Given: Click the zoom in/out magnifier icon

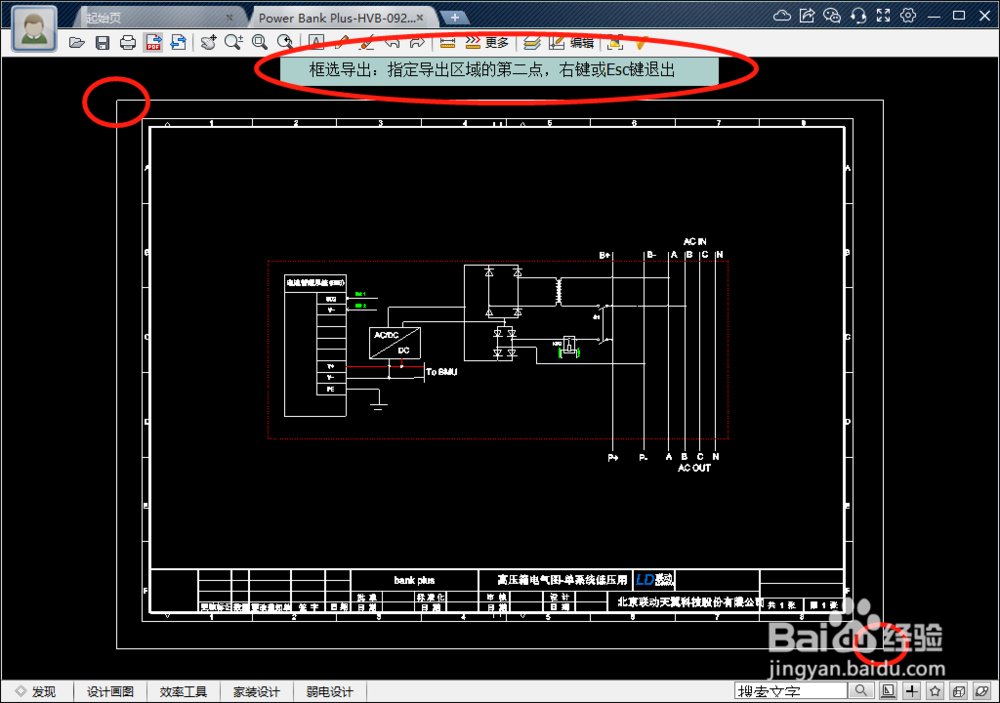Looking at the screenshot, I should pyautogui.click(x=233, y=43).
